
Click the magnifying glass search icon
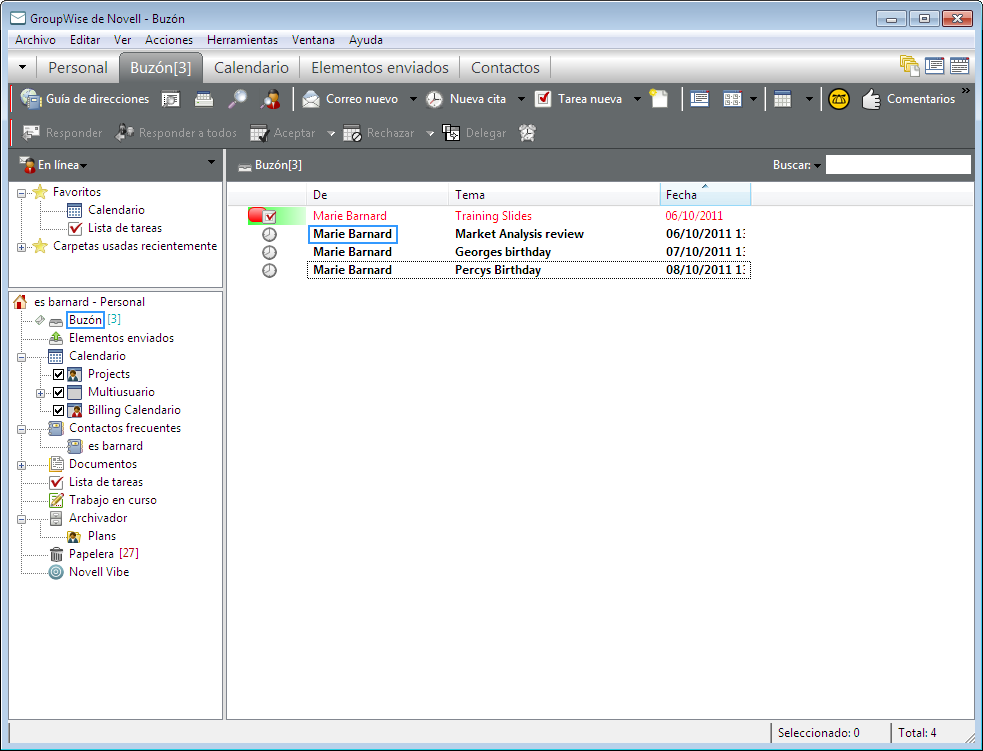238,99
